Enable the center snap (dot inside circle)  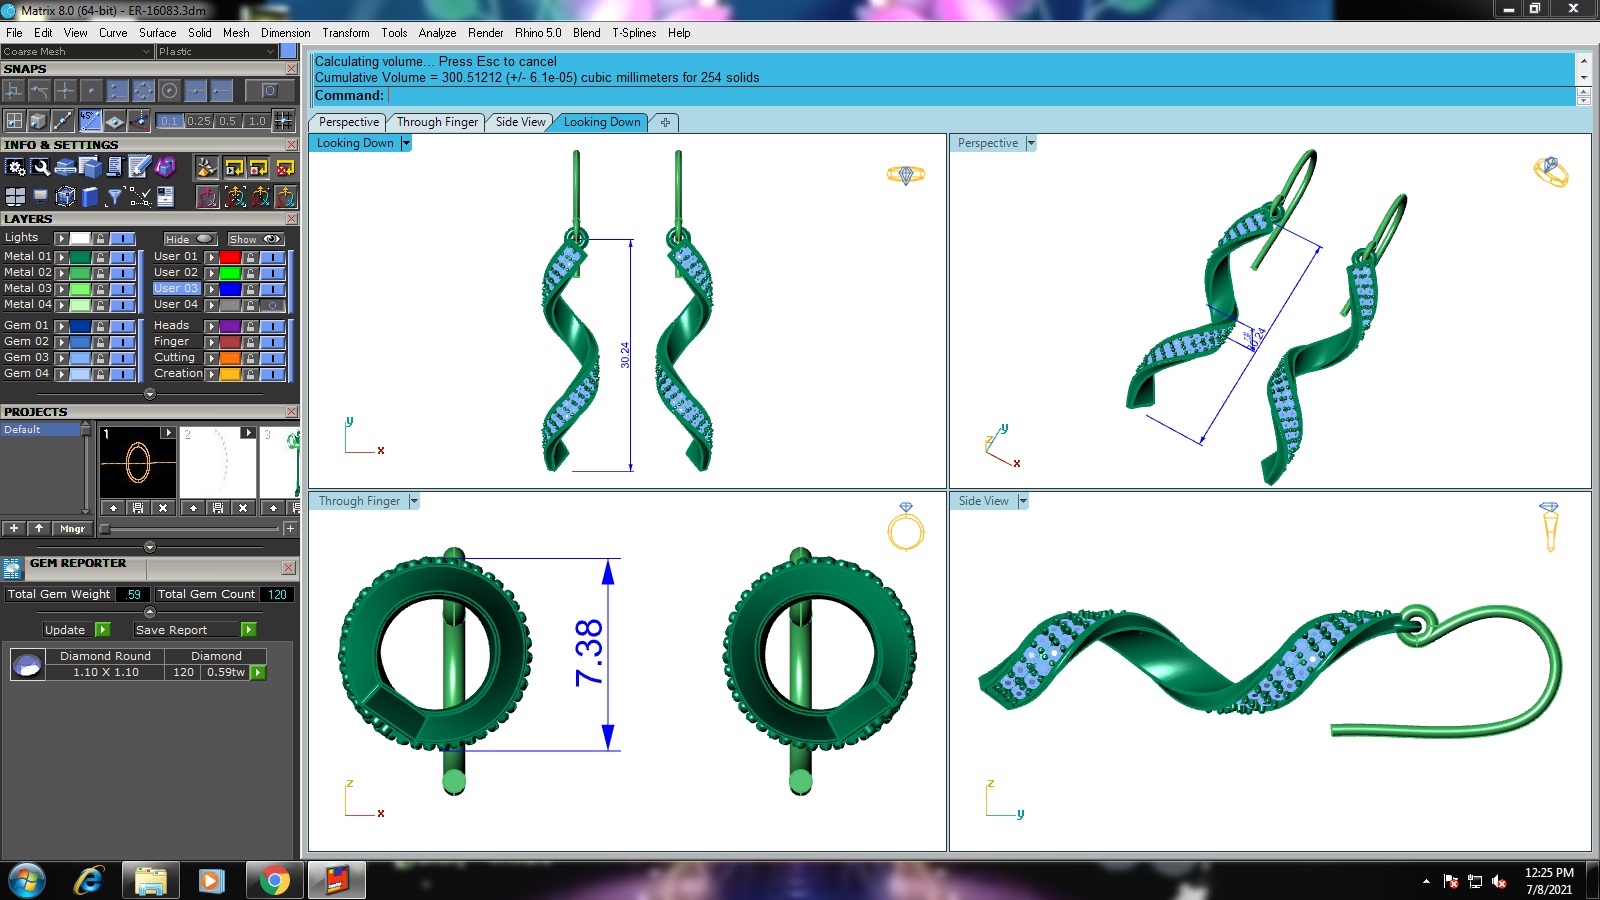[170, 91]
